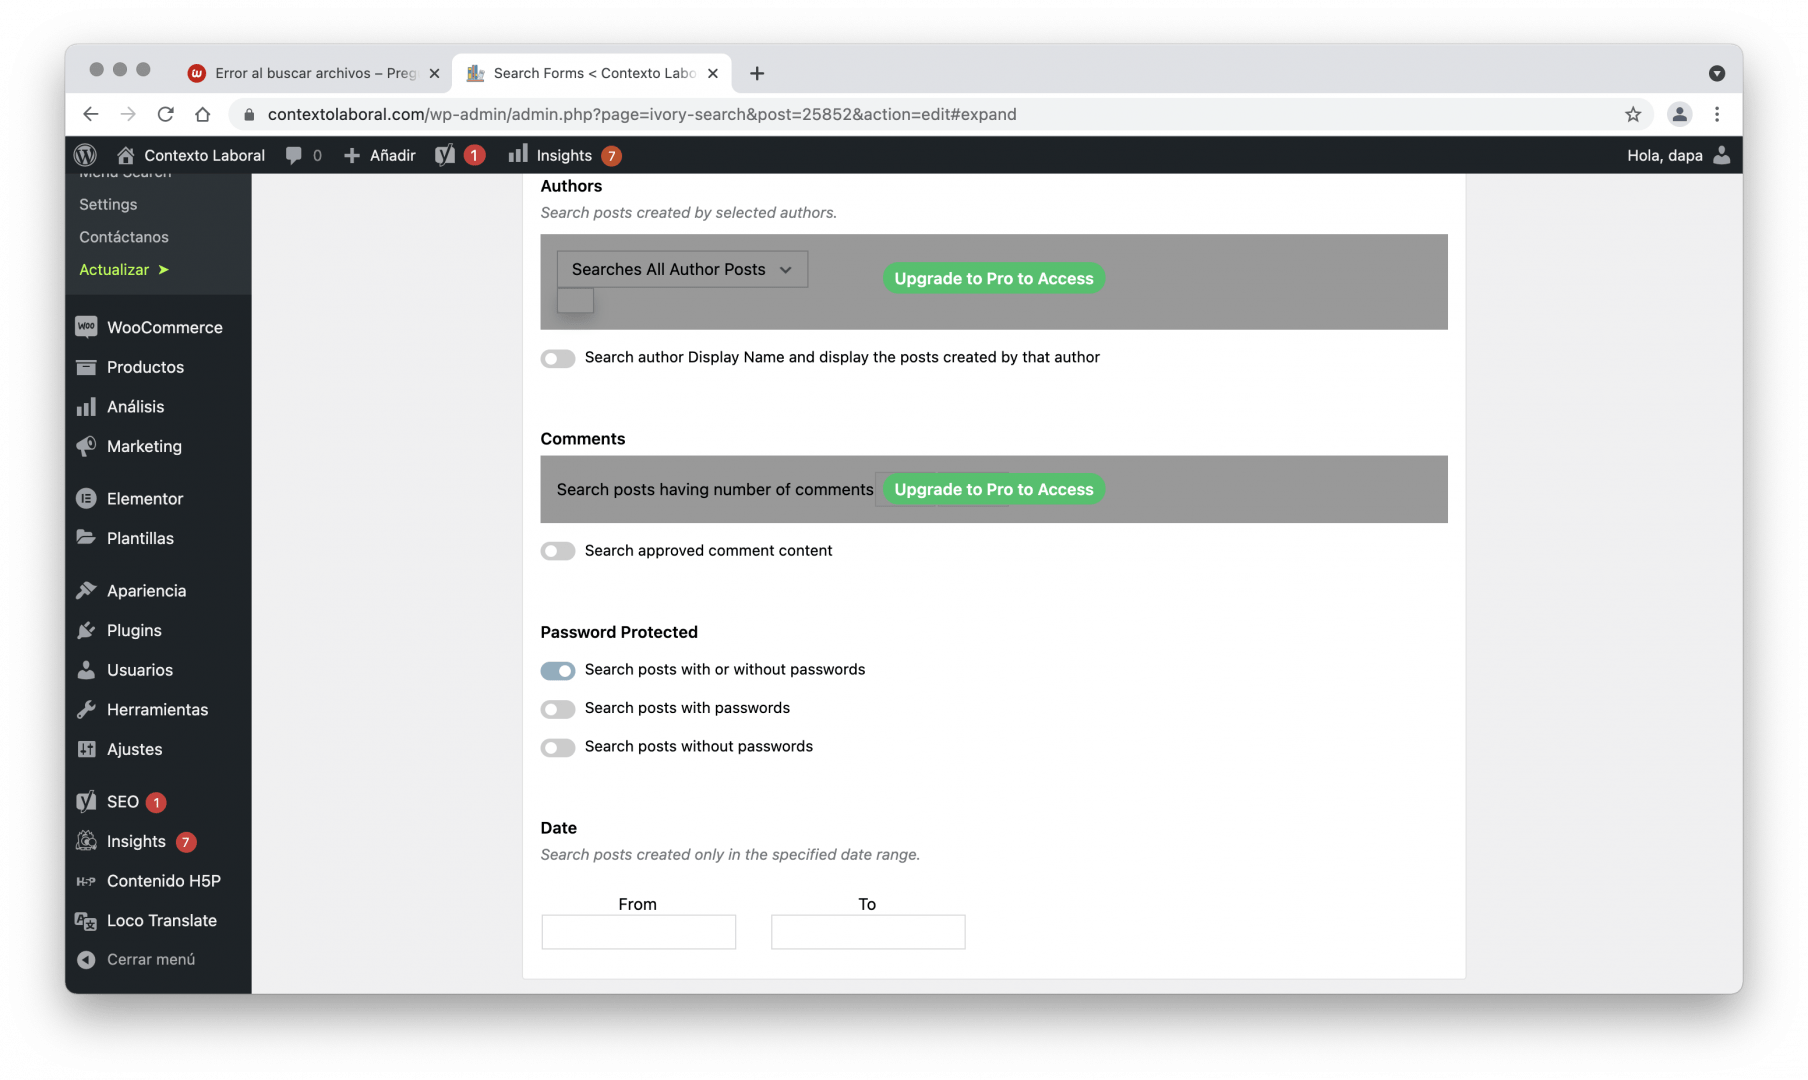Open the Contexto Laboral site link
This screenshot has height=1080, width=1808.
point(191,155)
